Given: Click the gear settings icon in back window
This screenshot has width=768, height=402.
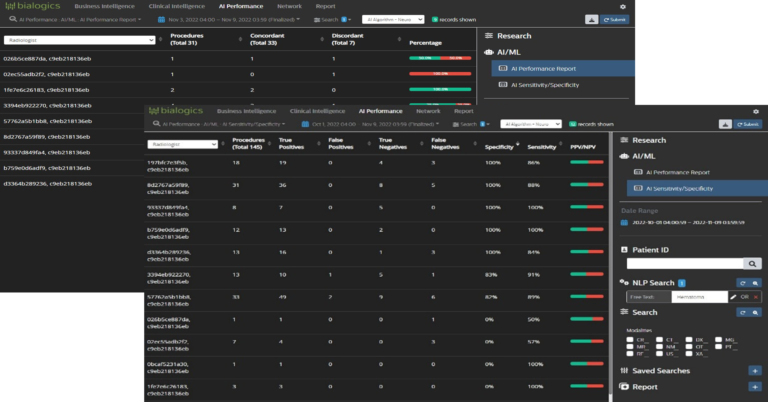Looking at the screenshot, I should coord(623,7).
